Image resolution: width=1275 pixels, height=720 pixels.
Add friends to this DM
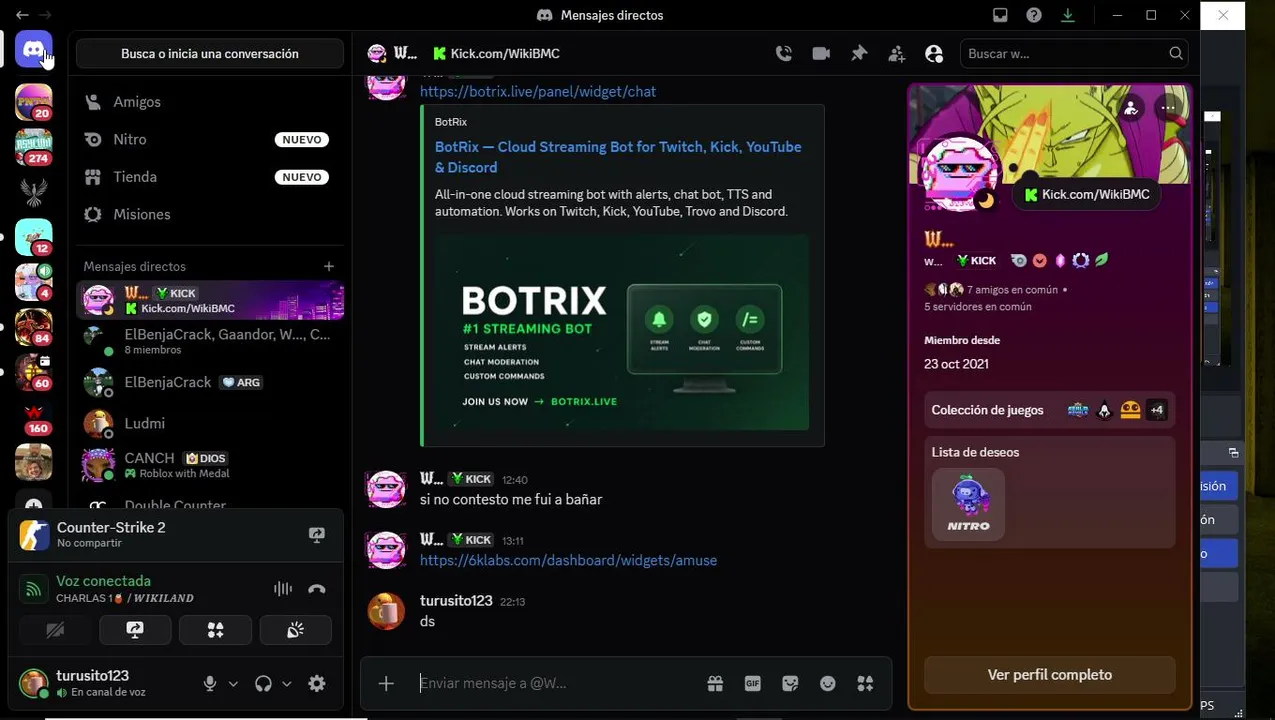click(x=897, y=54)
